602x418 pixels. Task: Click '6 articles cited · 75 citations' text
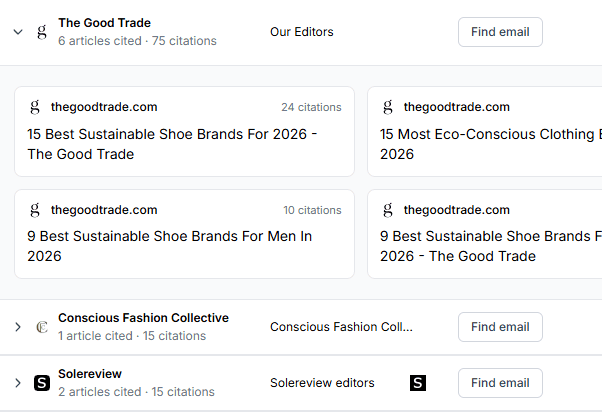pyautogui.click(x=137, y=41)
